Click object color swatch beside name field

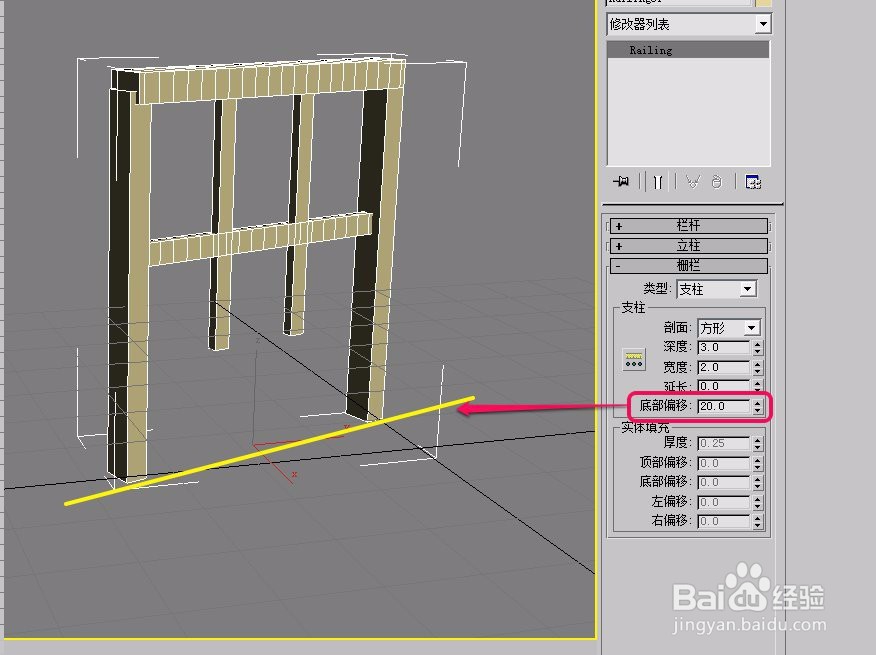click(x=763, y=3)
